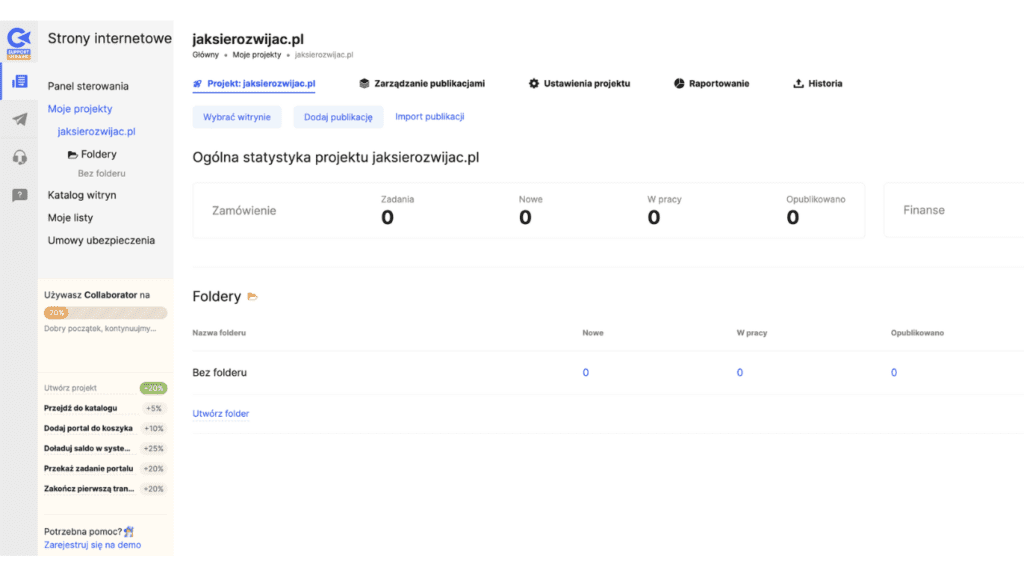Viewport: 1024px width, 576px height.
Task: Click the W pracy count for Bez folderu
Action: tap(740, 372)
